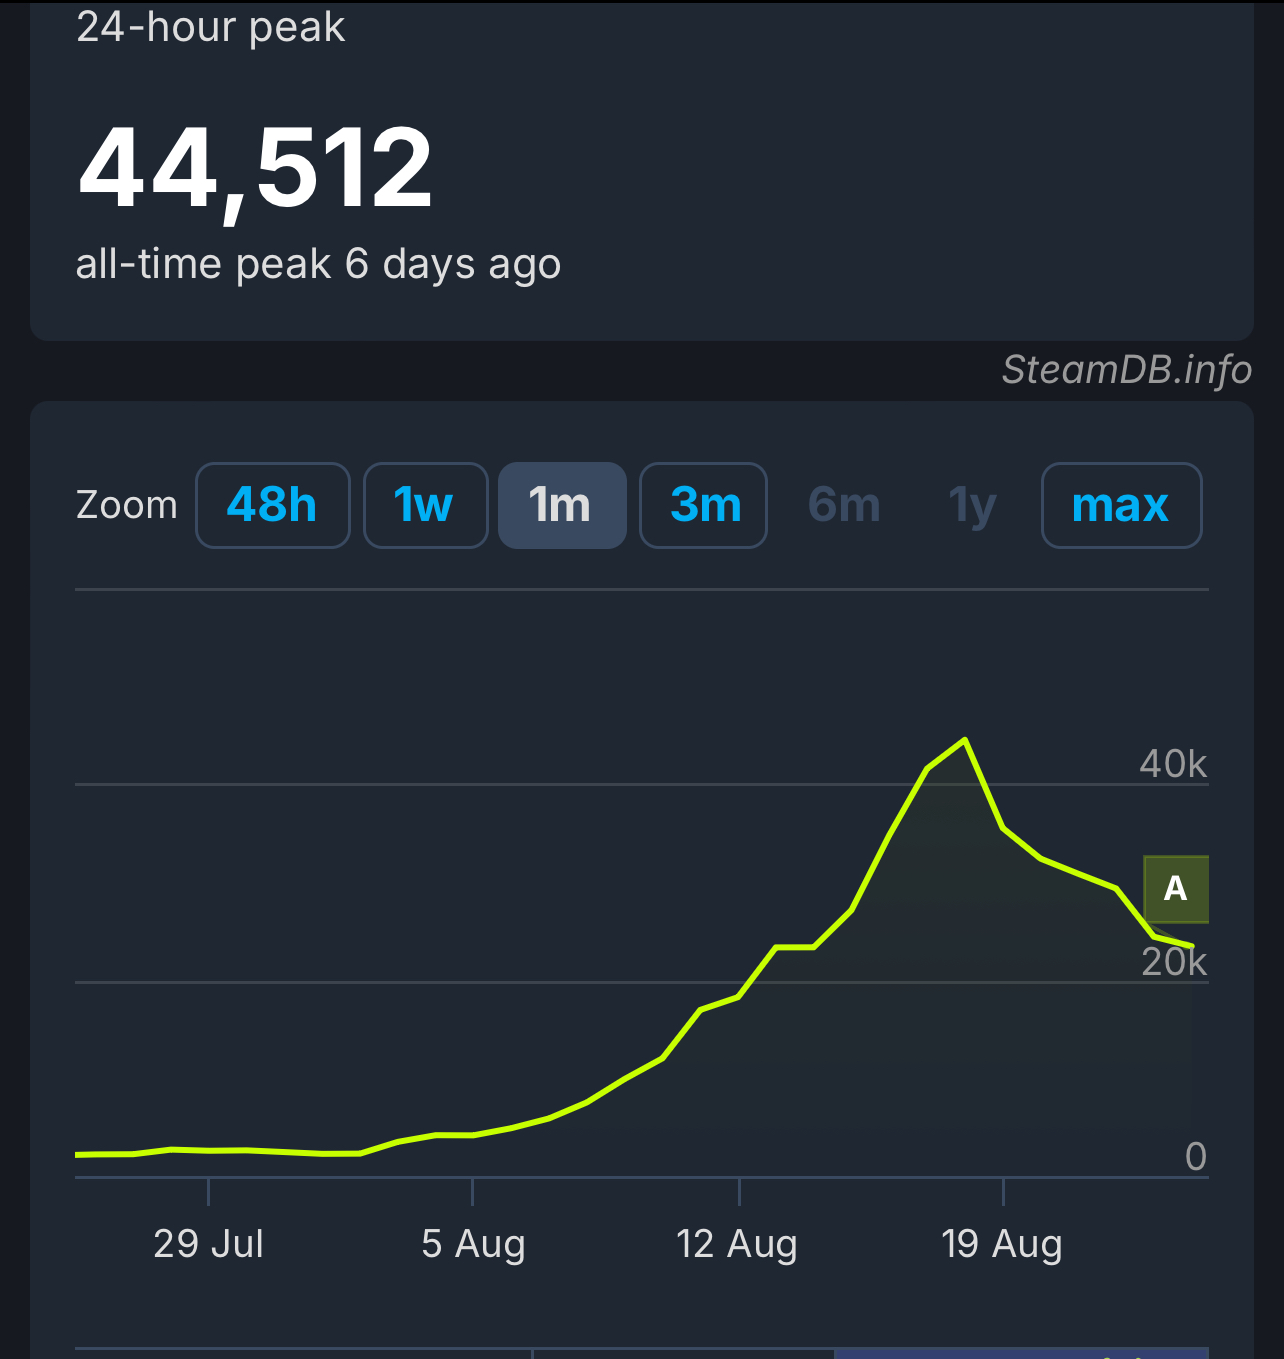Click the 'A' annotation flag on chart
This screenshot has width=1284, height=1359.
(1176, 888)
